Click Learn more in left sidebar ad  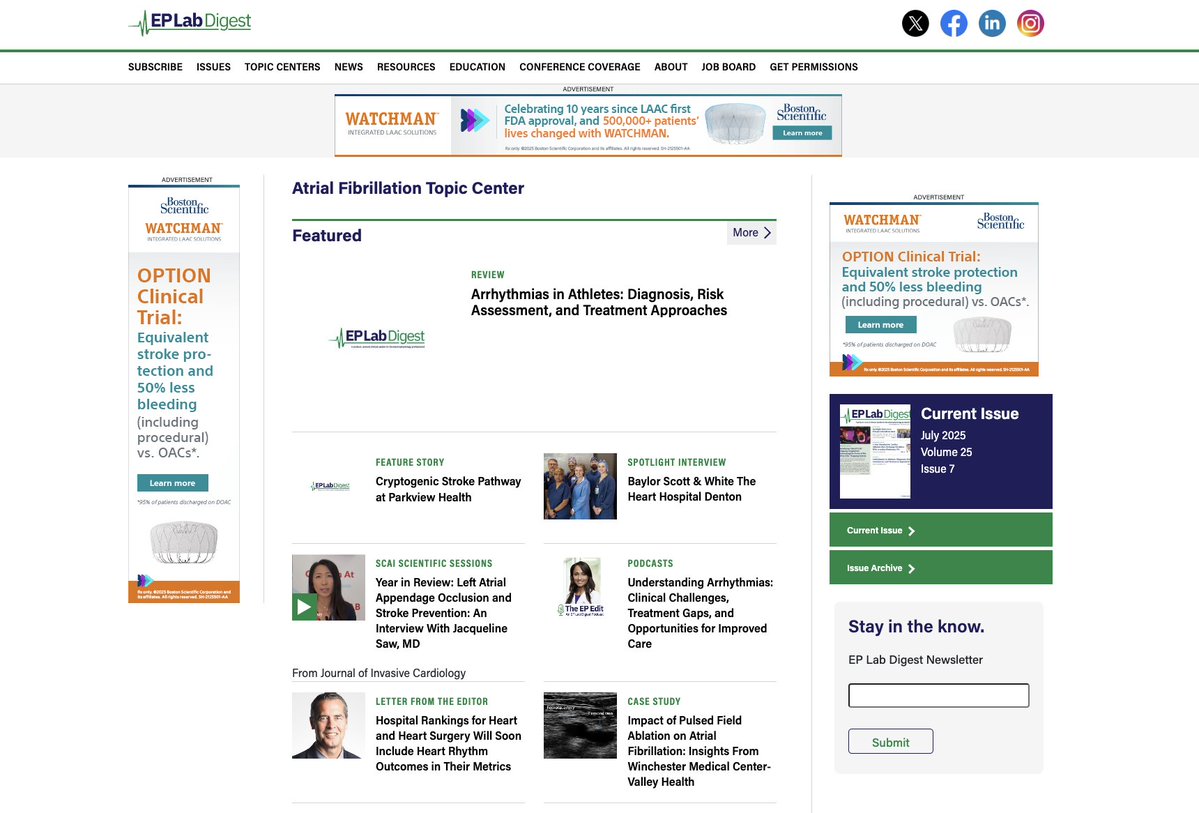[172, 483]
